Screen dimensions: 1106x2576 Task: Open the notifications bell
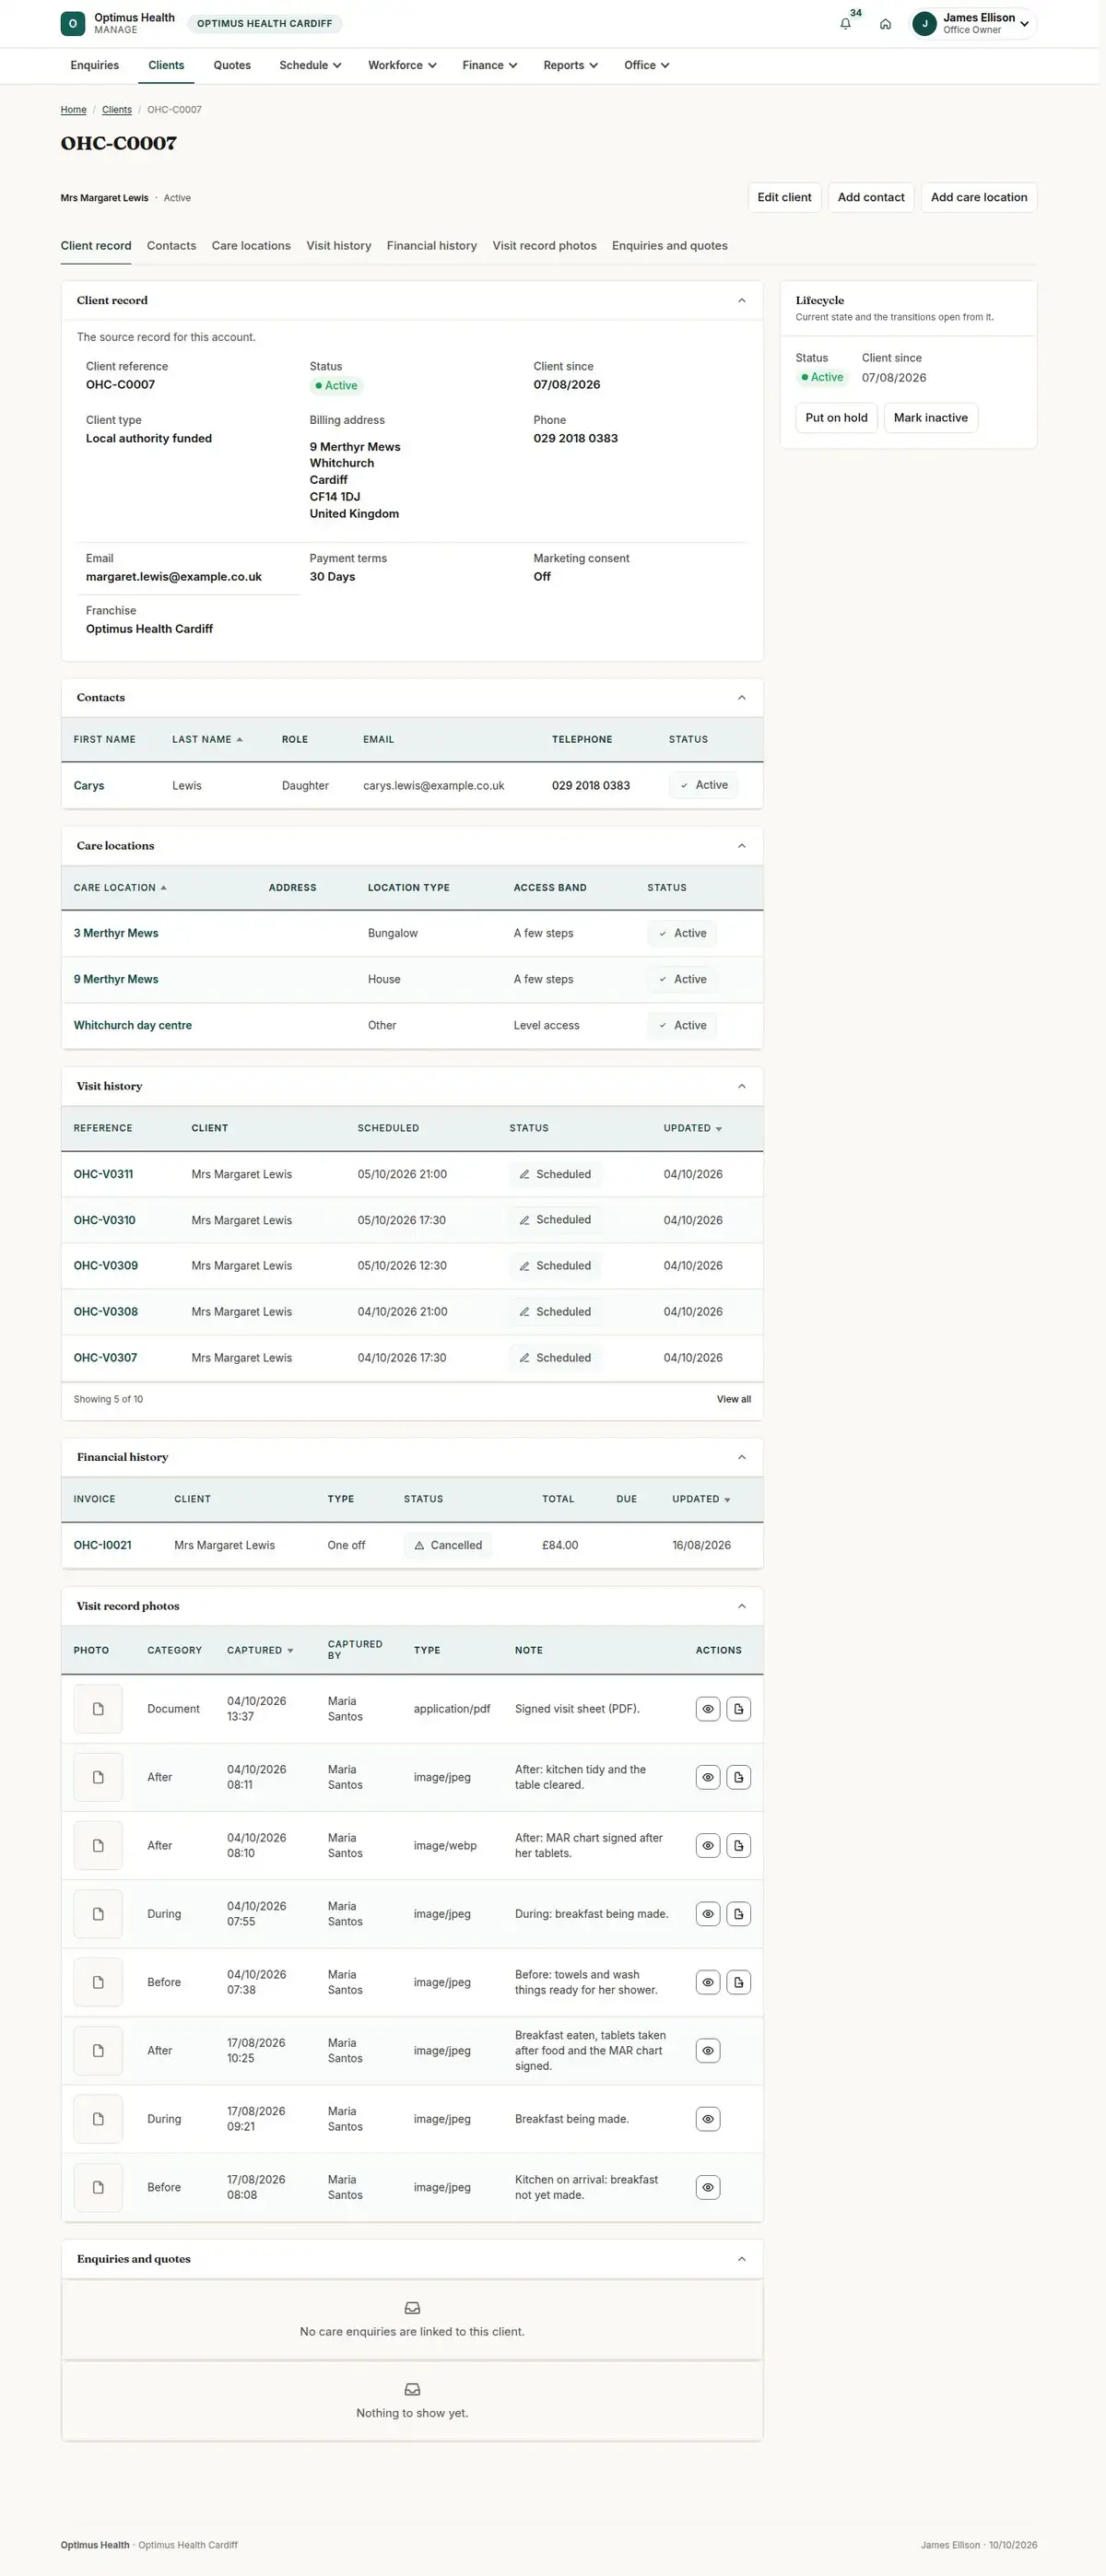pyautogui.click(x=845, y=24)
